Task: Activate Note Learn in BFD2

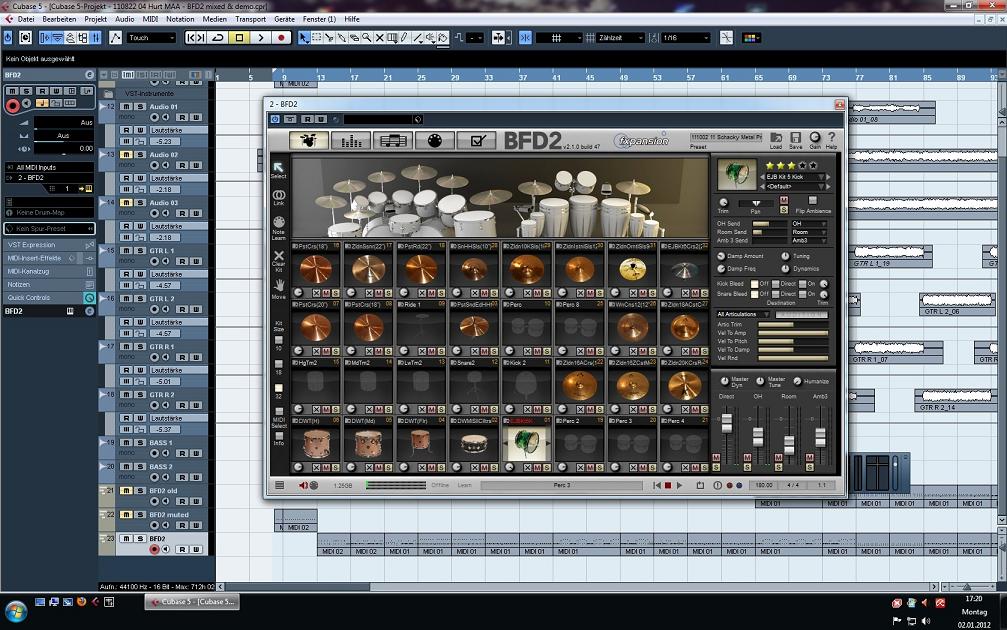Action: pyautogui.click(x=279, y=222)
